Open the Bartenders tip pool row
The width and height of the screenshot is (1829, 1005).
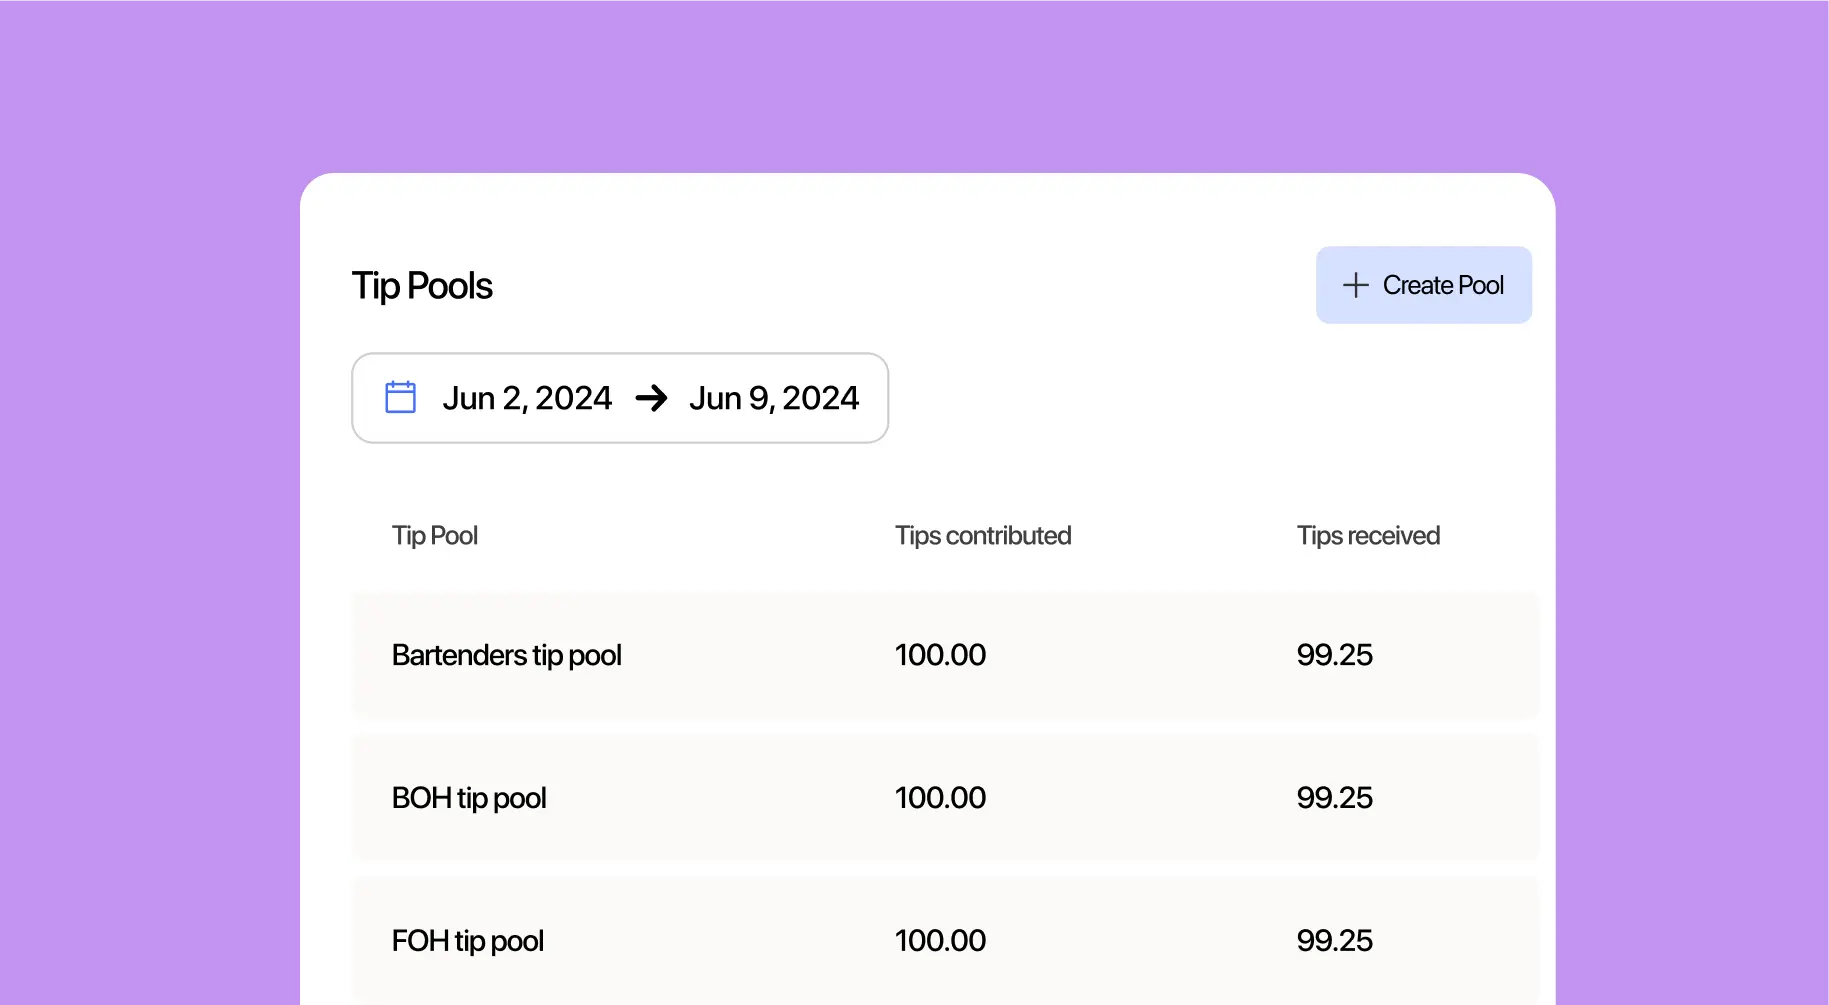[945, 655]
